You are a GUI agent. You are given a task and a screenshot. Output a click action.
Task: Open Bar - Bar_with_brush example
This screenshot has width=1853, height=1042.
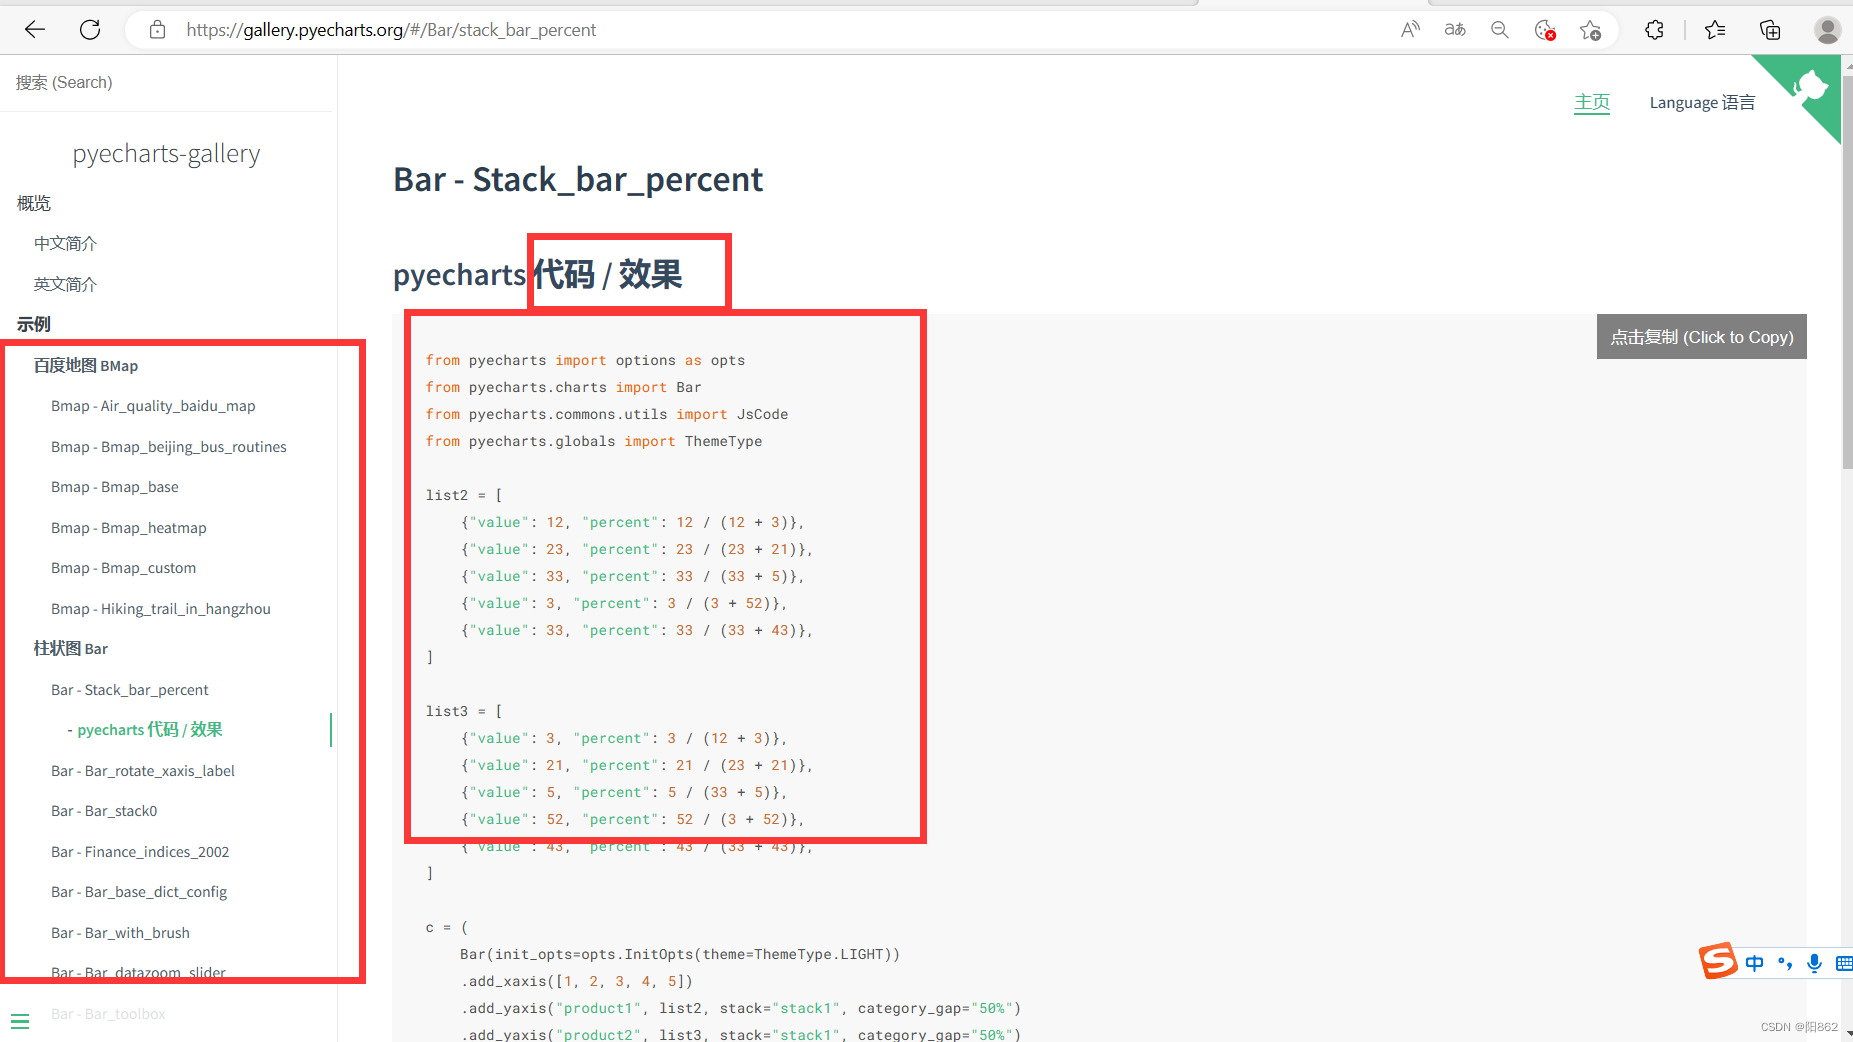pos(120,933)
